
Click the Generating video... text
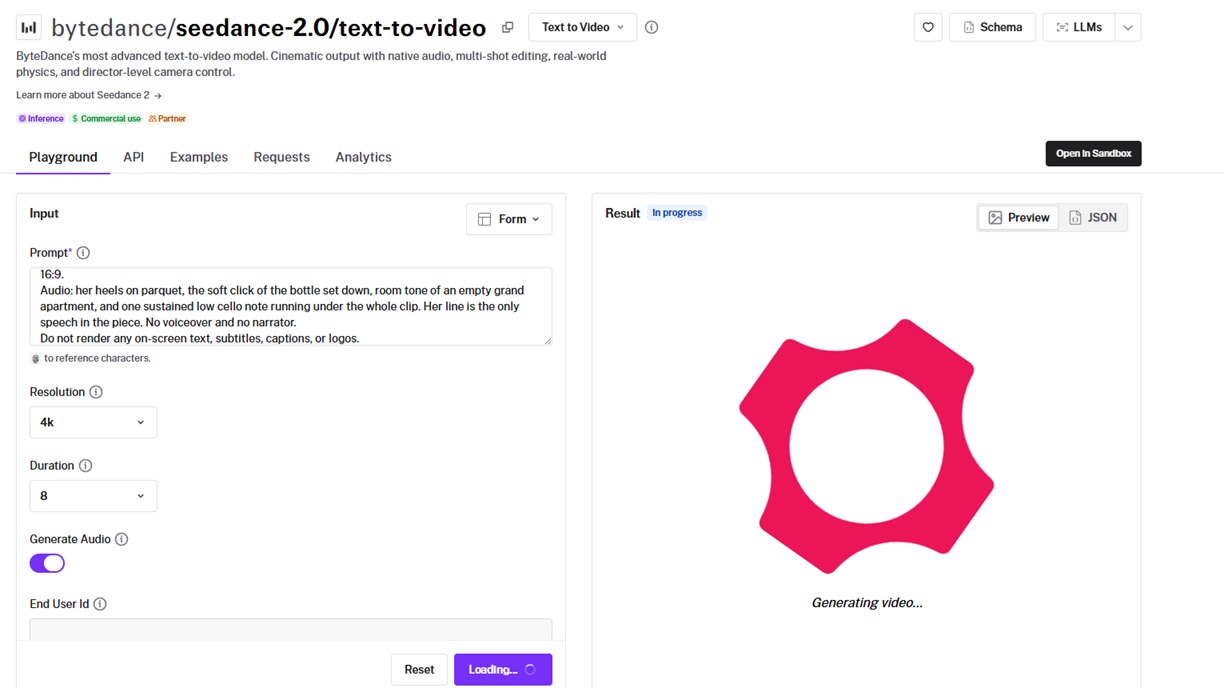pyautogui.click(x=867, y=603)
